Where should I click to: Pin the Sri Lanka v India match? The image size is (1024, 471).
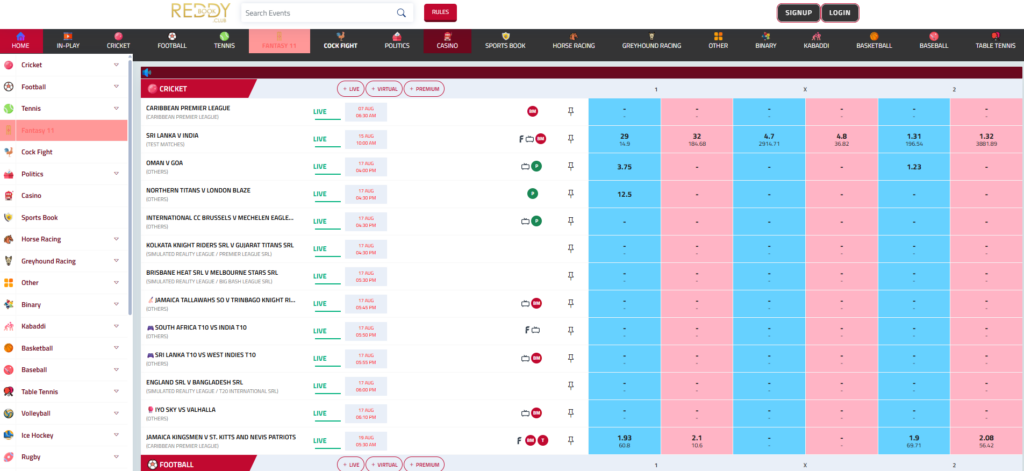pos(570,139)
